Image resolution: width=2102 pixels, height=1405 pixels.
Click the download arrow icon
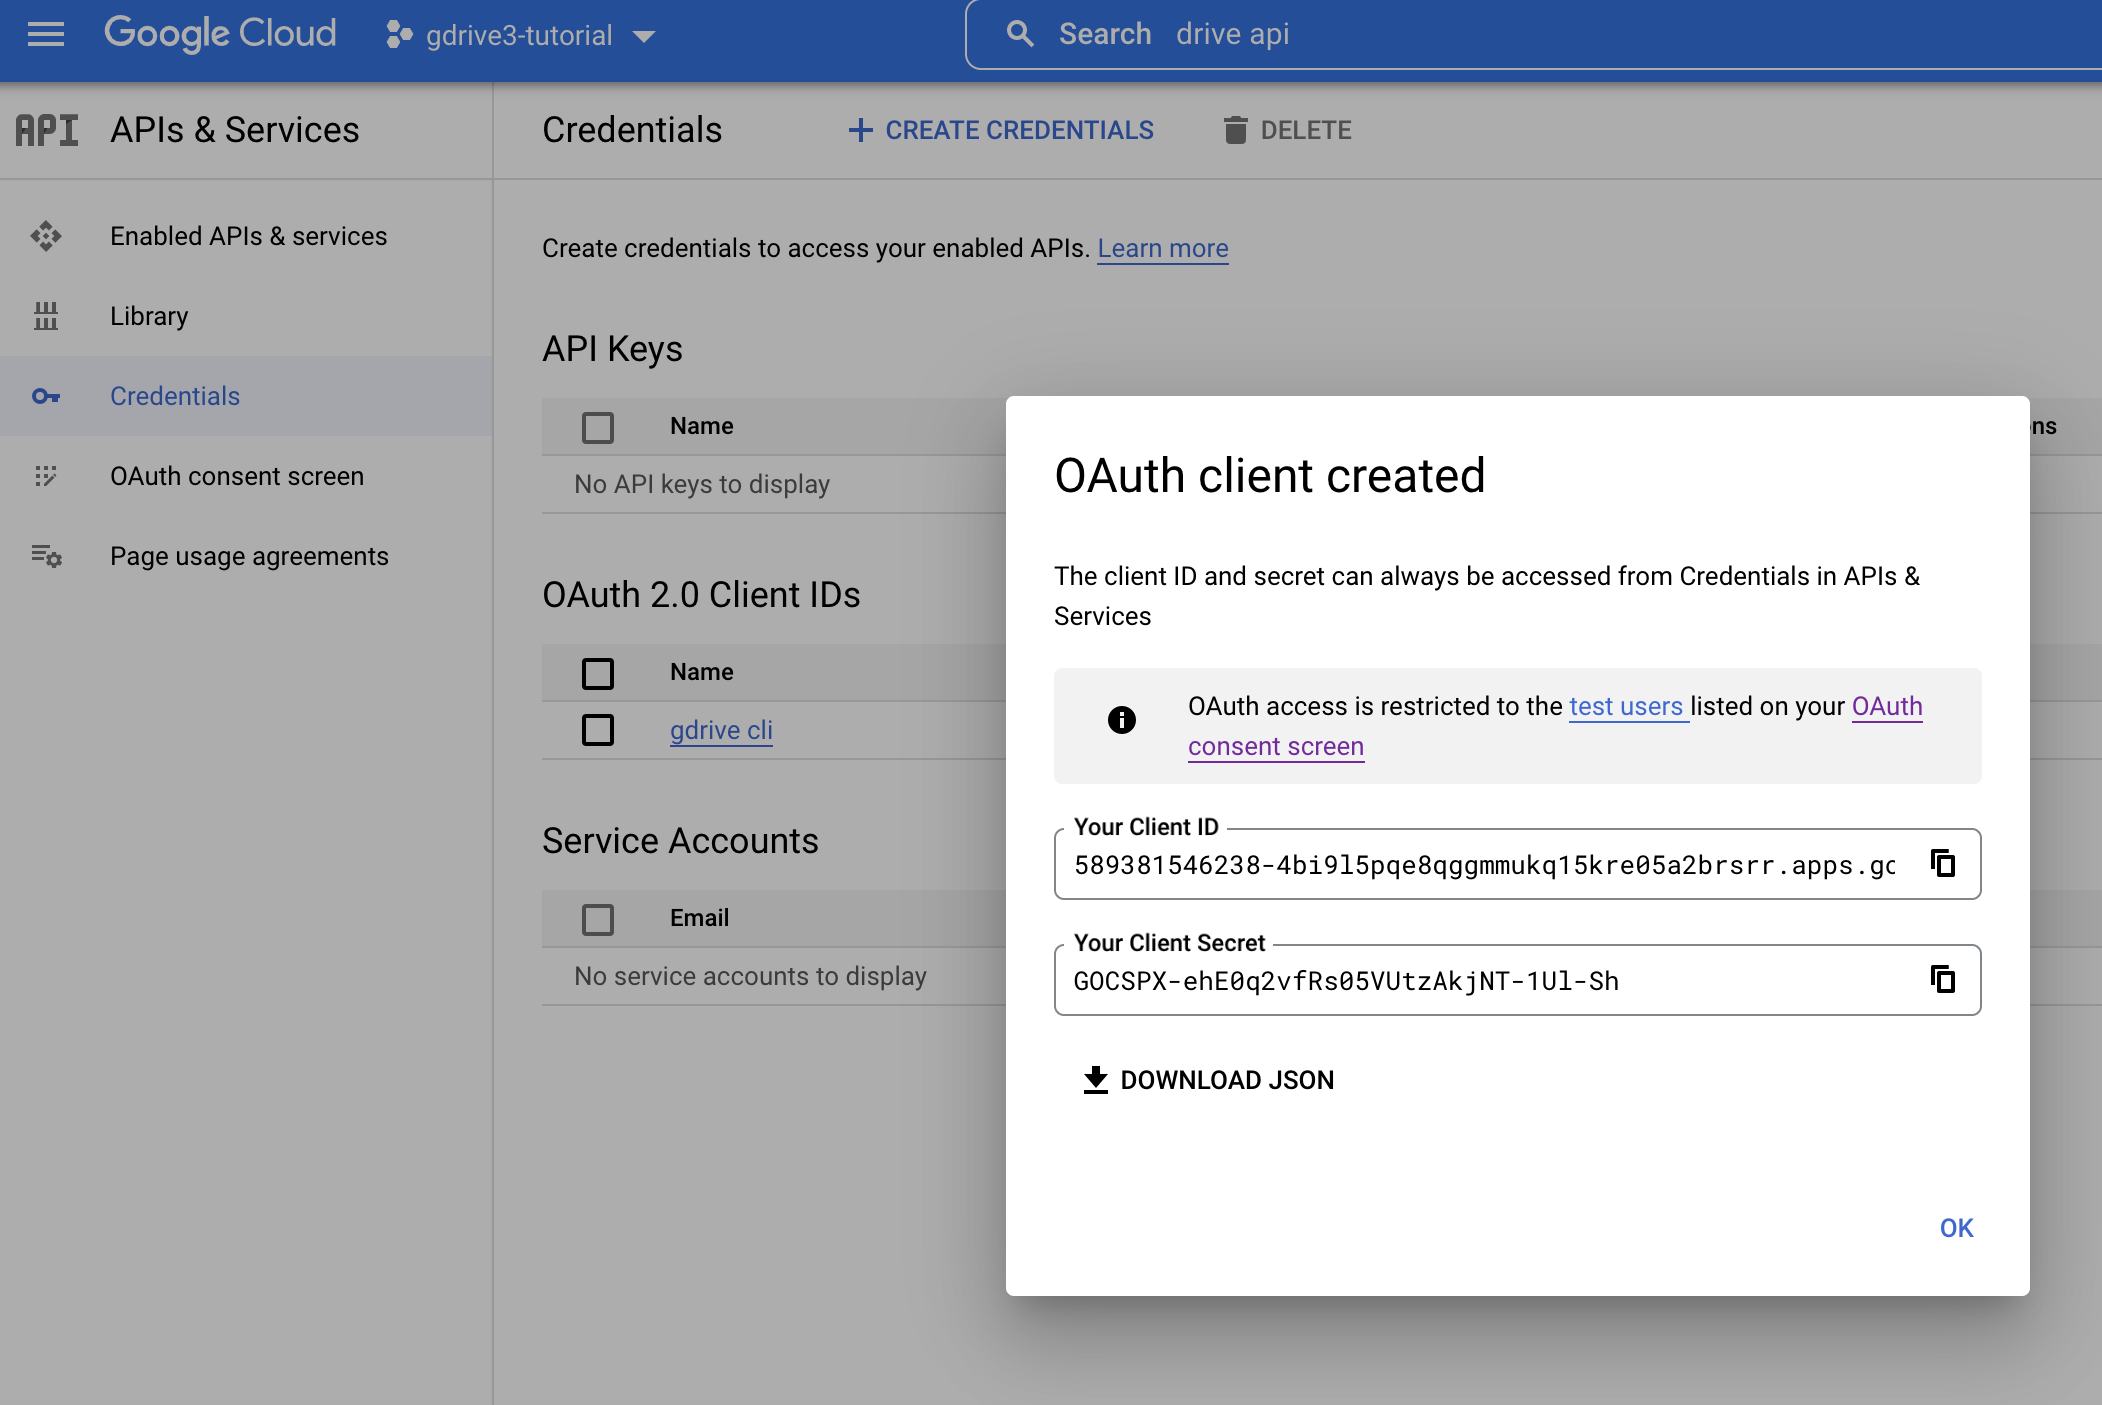coord(1096,1080)
